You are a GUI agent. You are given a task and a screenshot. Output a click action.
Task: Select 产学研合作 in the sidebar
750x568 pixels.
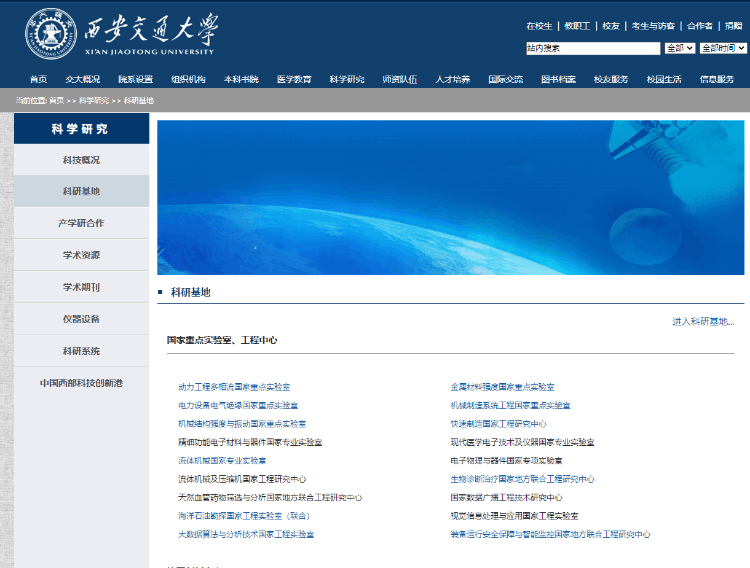tap(81, 223)
